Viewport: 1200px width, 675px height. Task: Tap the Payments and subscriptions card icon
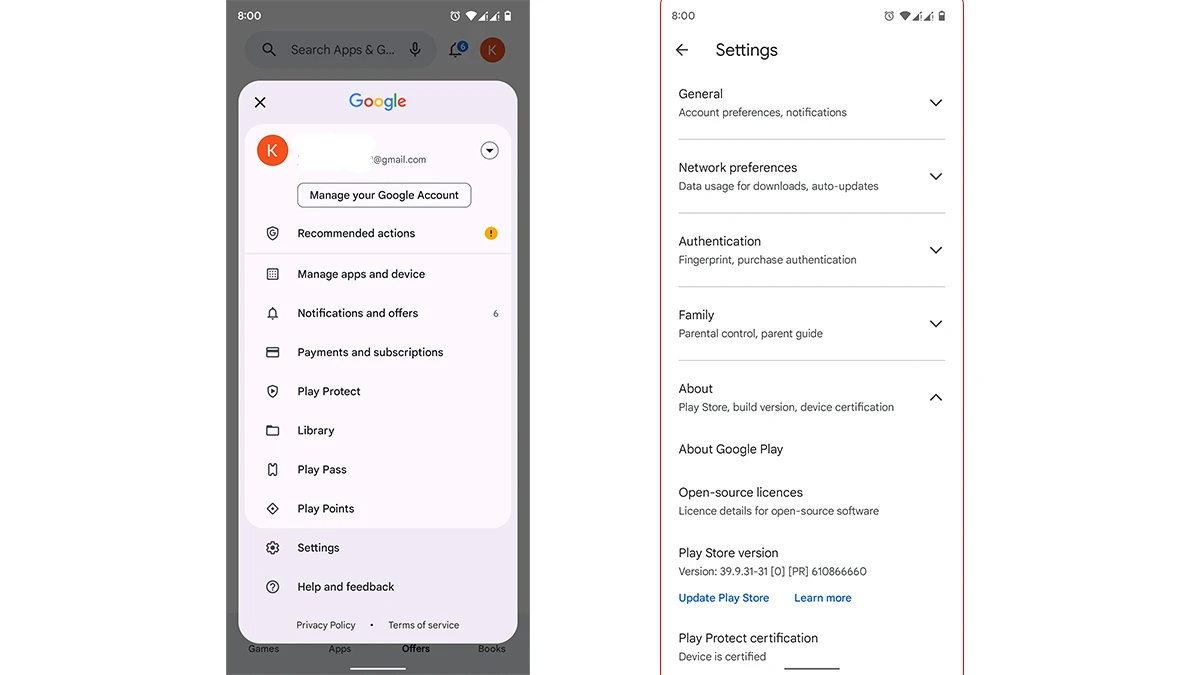pos(272,352)
